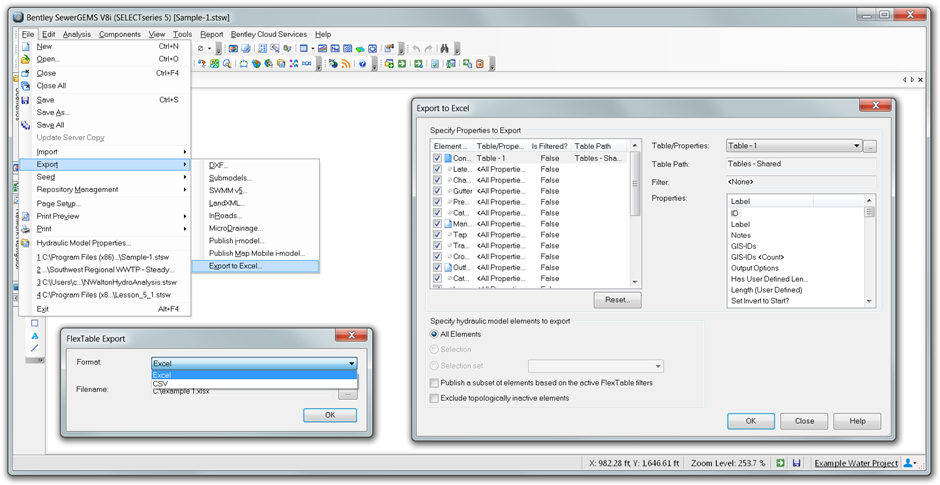Click the blue floppy save icon in status bar
This screenshot has width=940, height=485.
[x=797, y=463]
